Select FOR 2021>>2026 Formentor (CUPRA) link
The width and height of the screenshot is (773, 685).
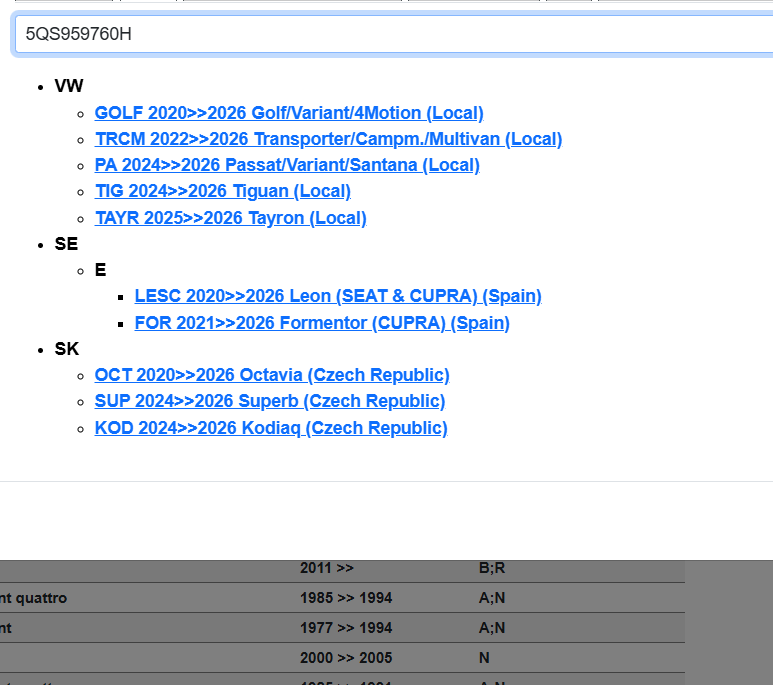click(322, 323)
